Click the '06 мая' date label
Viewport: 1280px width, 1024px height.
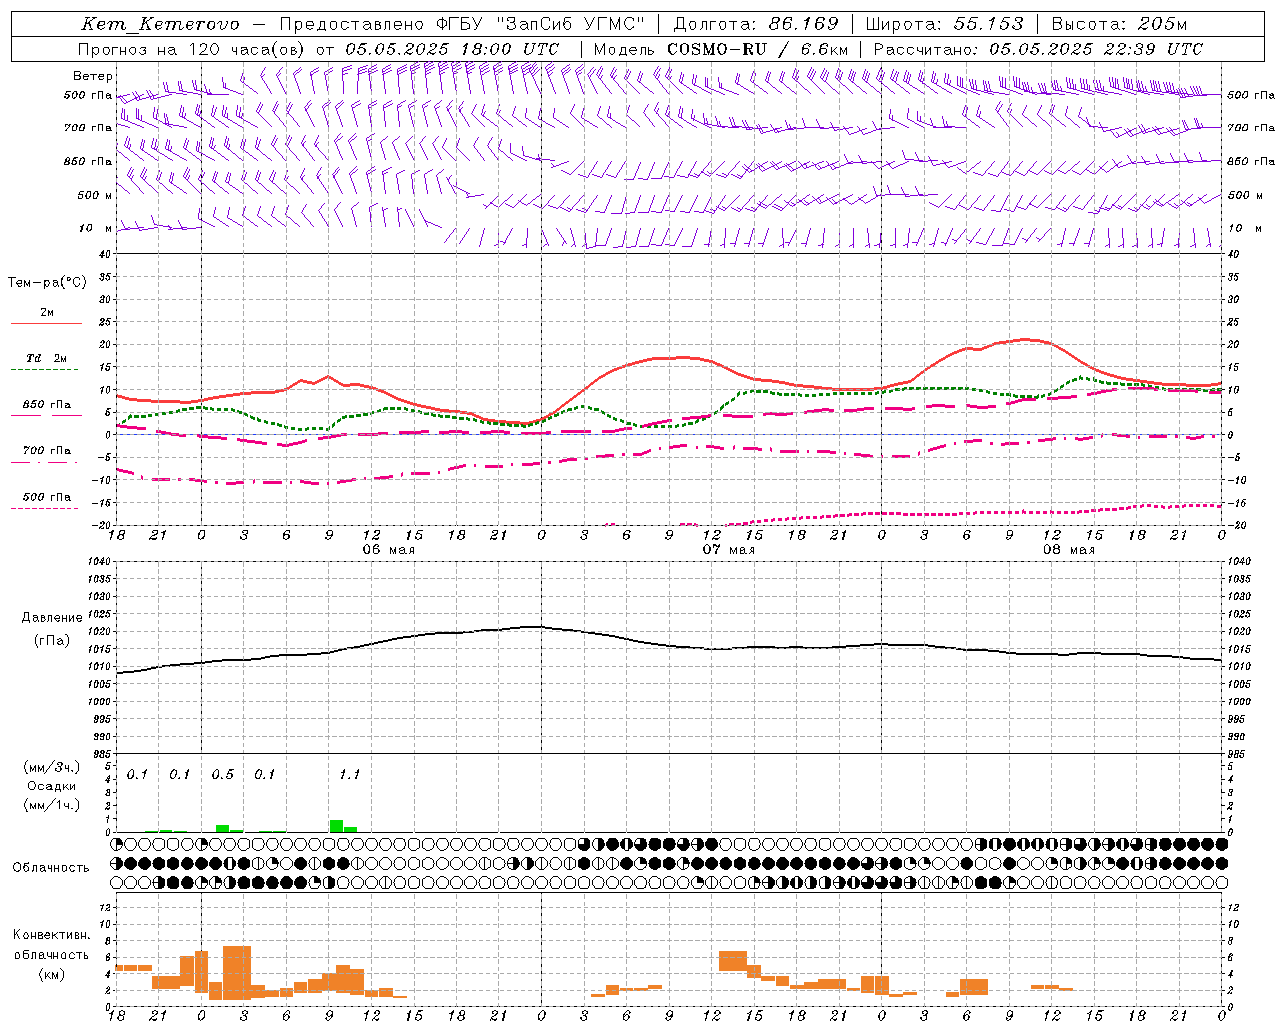(x=388, y=550)
